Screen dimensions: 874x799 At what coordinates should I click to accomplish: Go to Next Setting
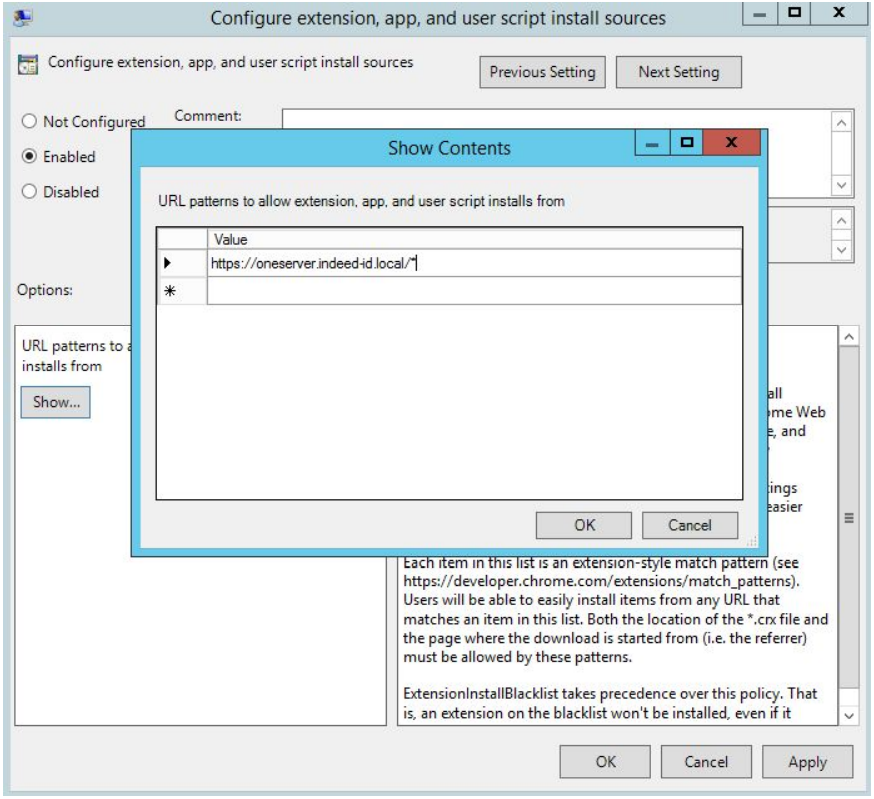click(678, 72)
